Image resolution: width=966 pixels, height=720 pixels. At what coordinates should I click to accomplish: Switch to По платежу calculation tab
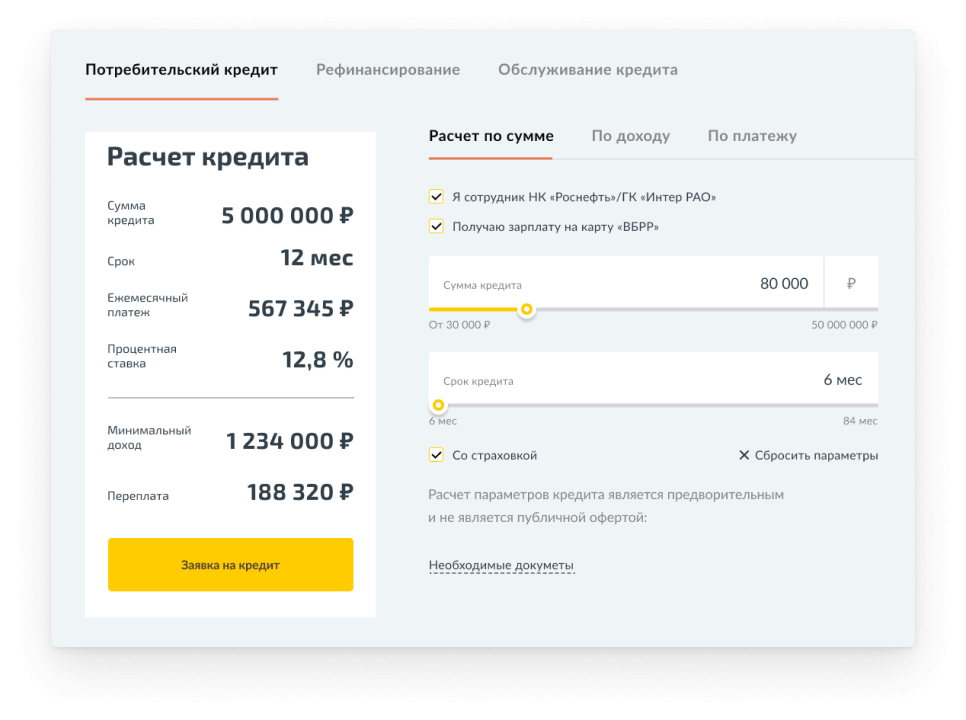pos(752,136)
